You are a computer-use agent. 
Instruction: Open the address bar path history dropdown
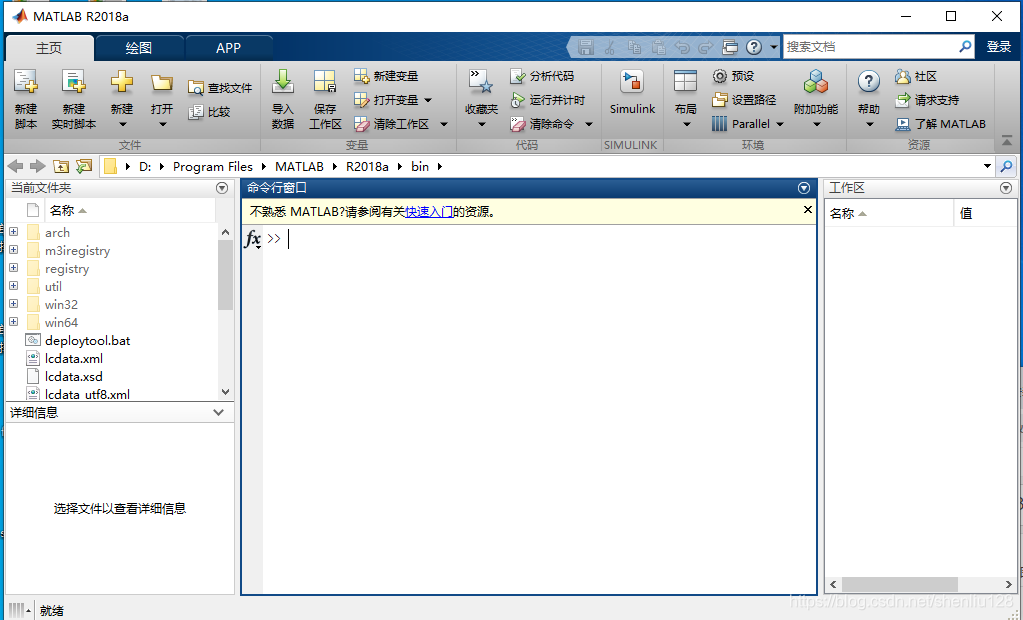click(x=987, y=166)
